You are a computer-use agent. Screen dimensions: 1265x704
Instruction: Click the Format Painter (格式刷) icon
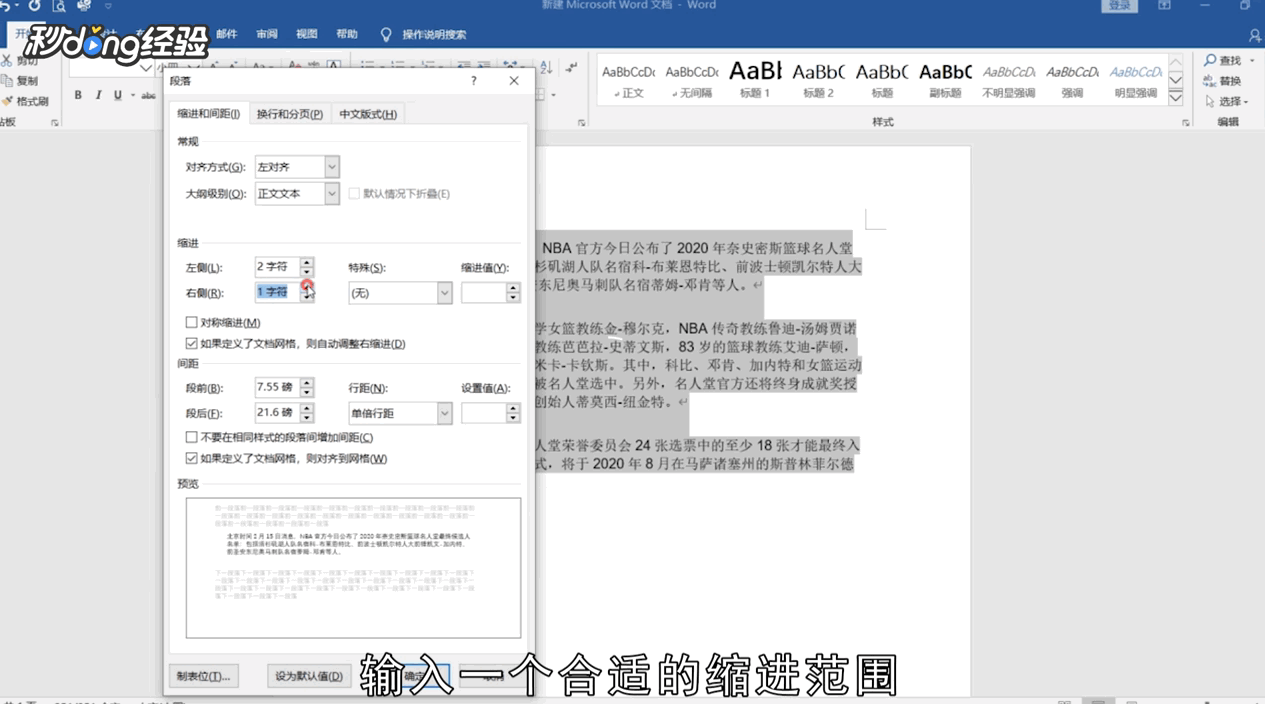[6, 101]
